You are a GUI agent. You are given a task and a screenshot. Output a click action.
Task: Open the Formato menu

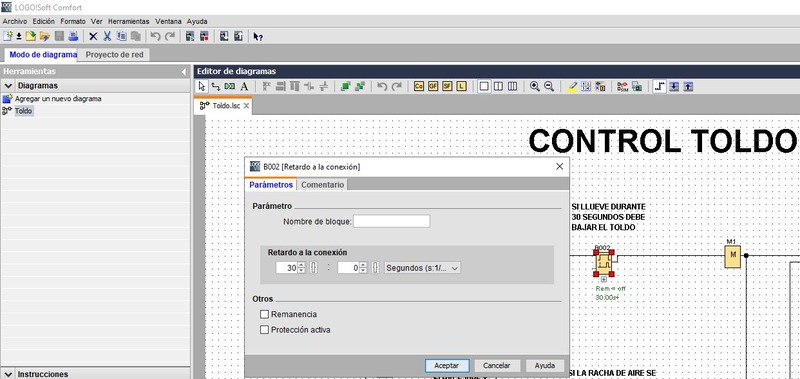(73, 21)
